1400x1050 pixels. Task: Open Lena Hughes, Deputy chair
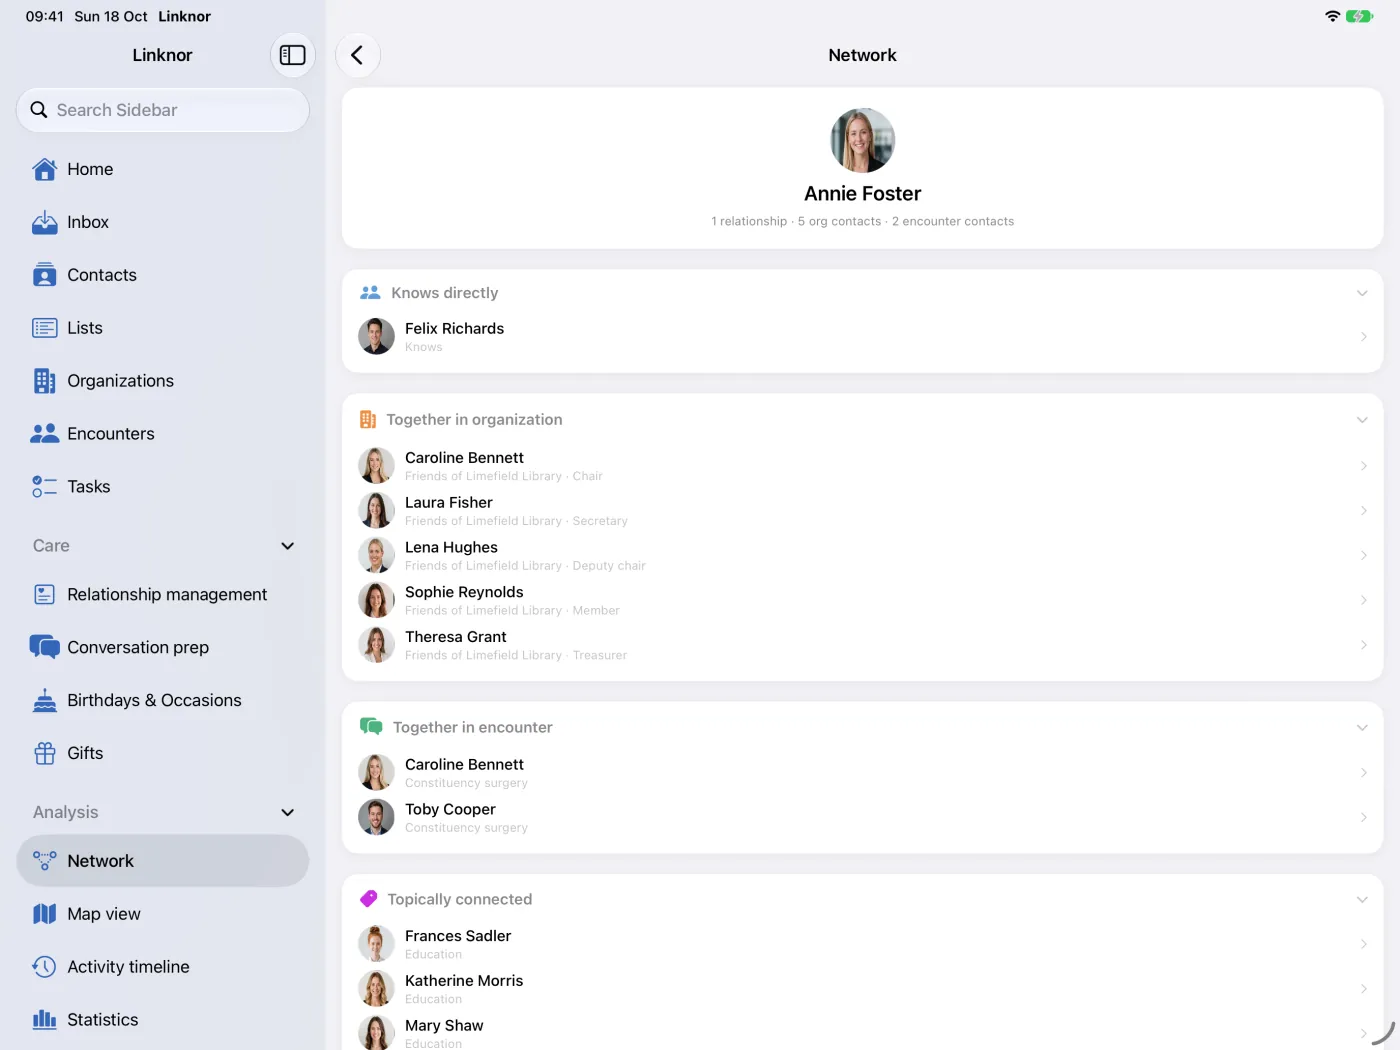(x=862, y=556)
